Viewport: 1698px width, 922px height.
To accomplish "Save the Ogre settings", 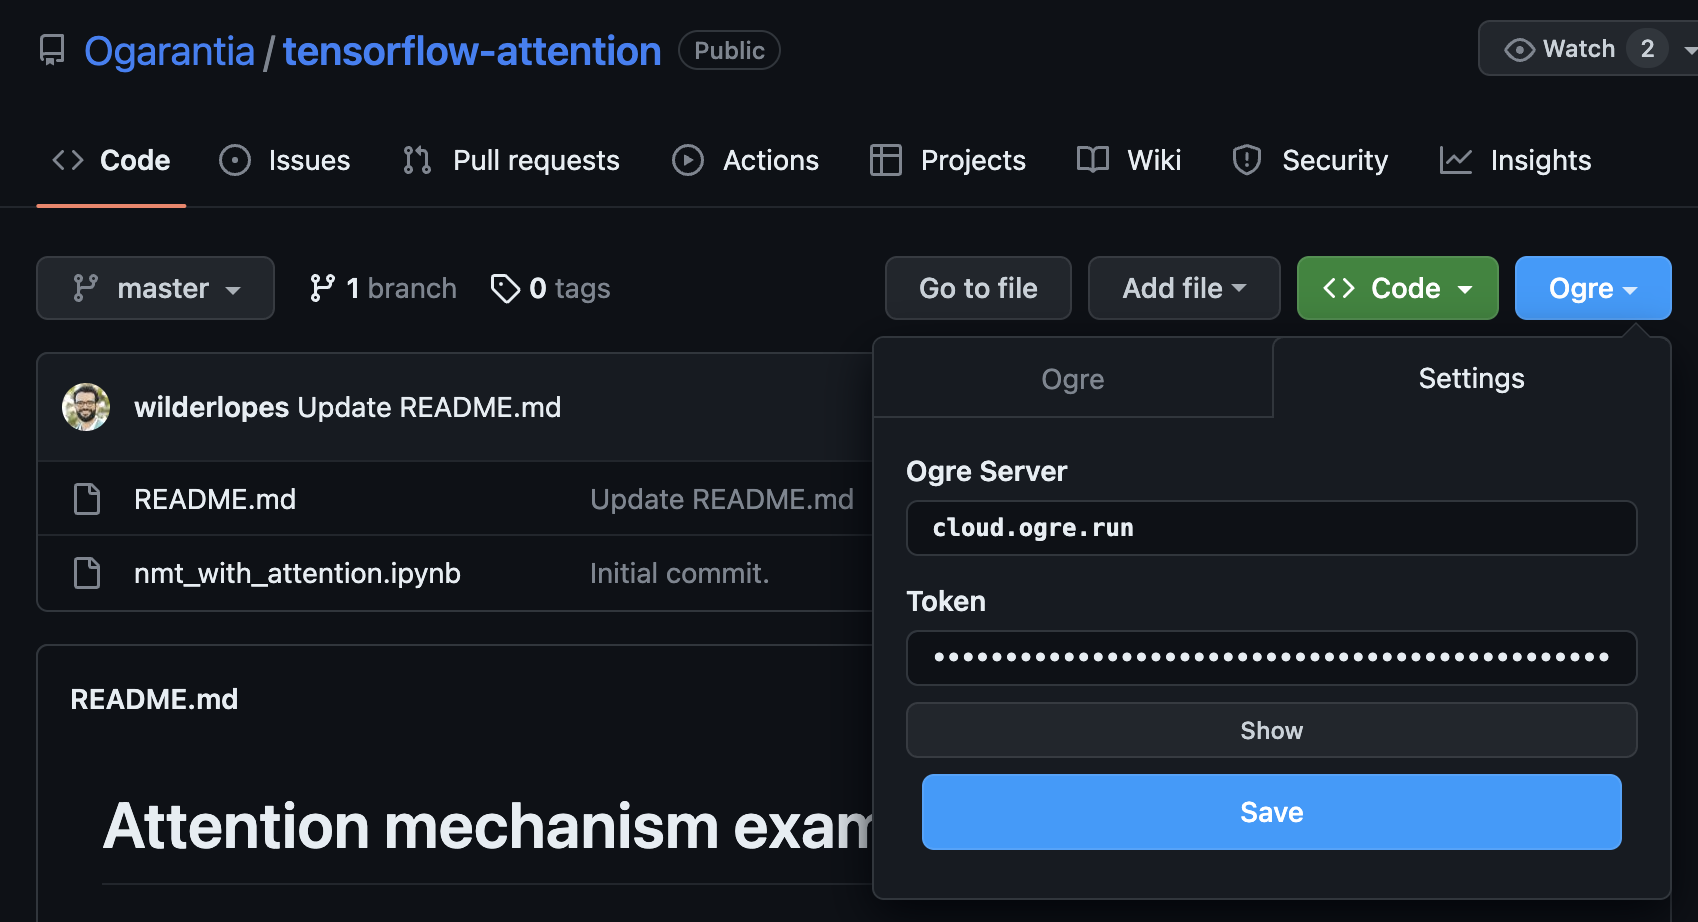I will pos(1272,812).
